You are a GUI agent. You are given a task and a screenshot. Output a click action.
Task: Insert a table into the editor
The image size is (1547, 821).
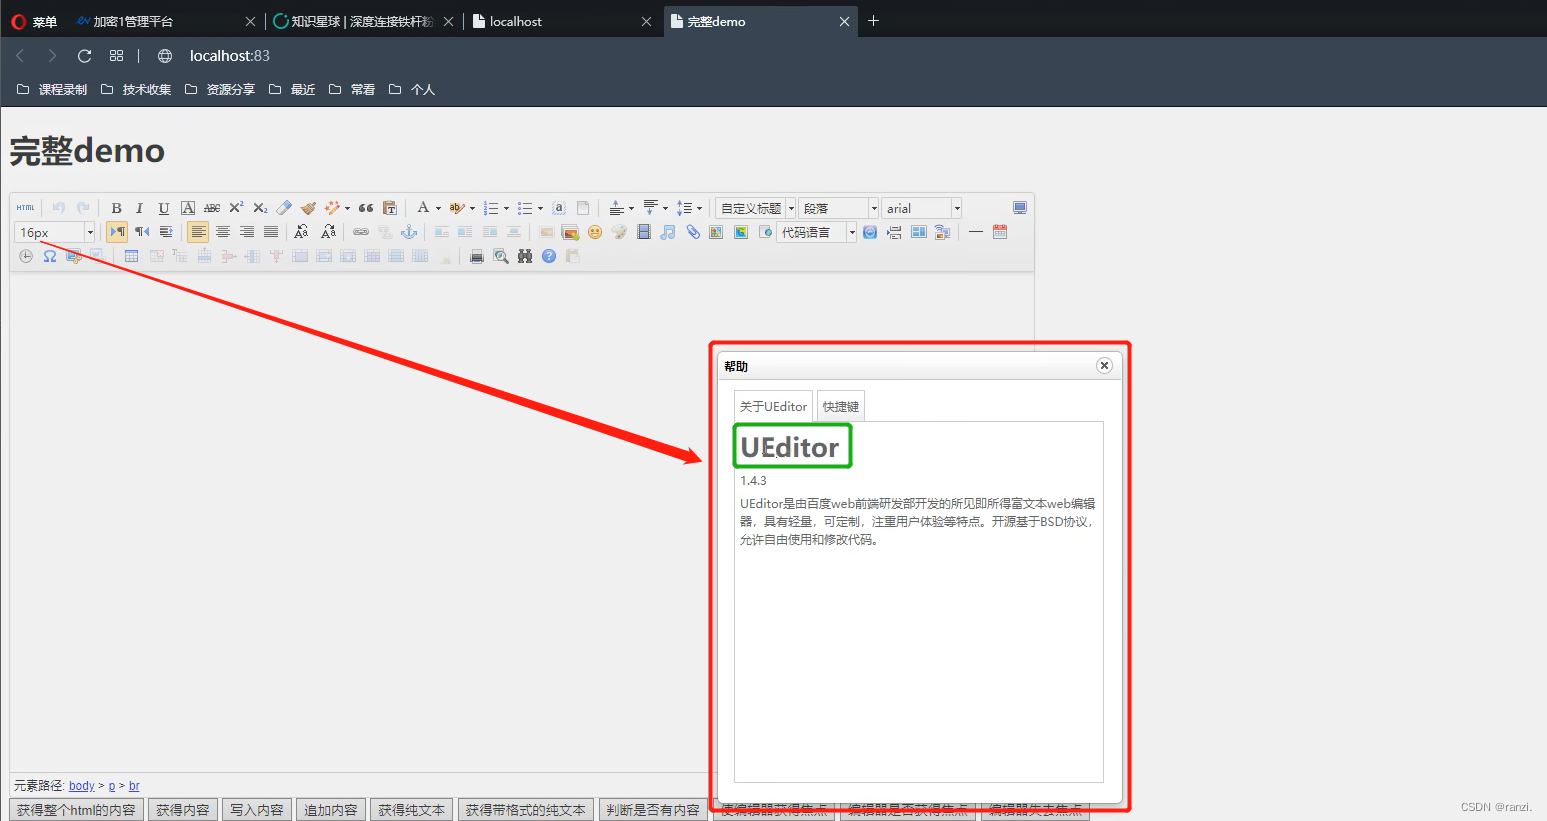pos(131,255)
